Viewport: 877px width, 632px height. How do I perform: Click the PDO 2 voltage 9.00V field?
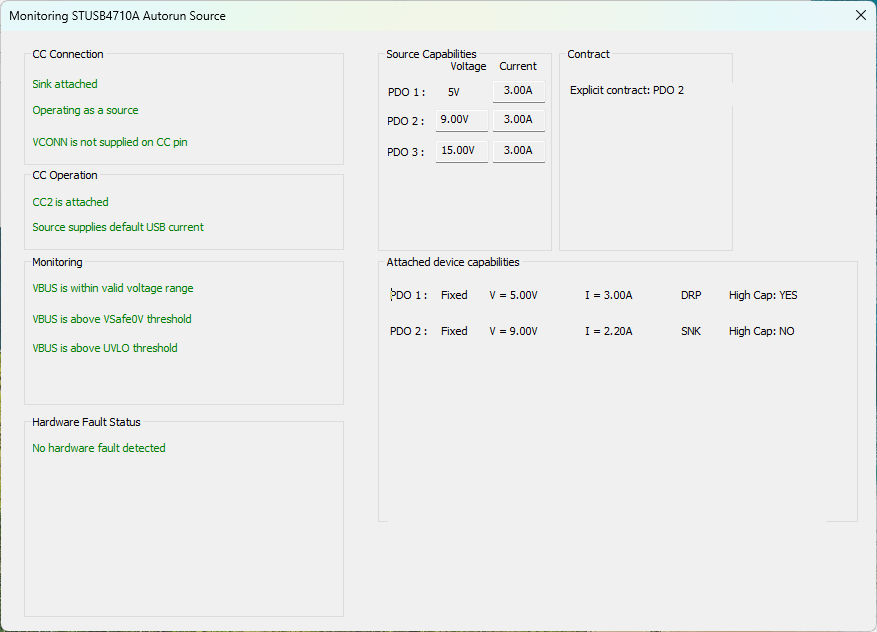point(461,120)
